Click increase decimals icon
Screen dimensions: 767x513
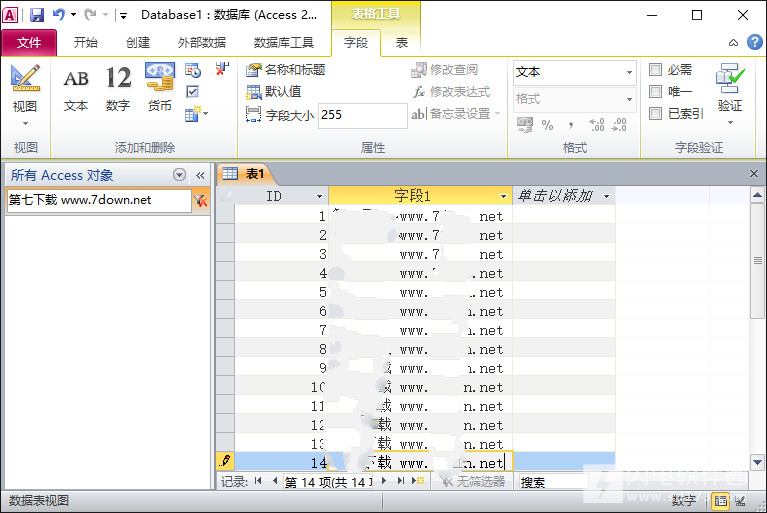pos(596,125)
